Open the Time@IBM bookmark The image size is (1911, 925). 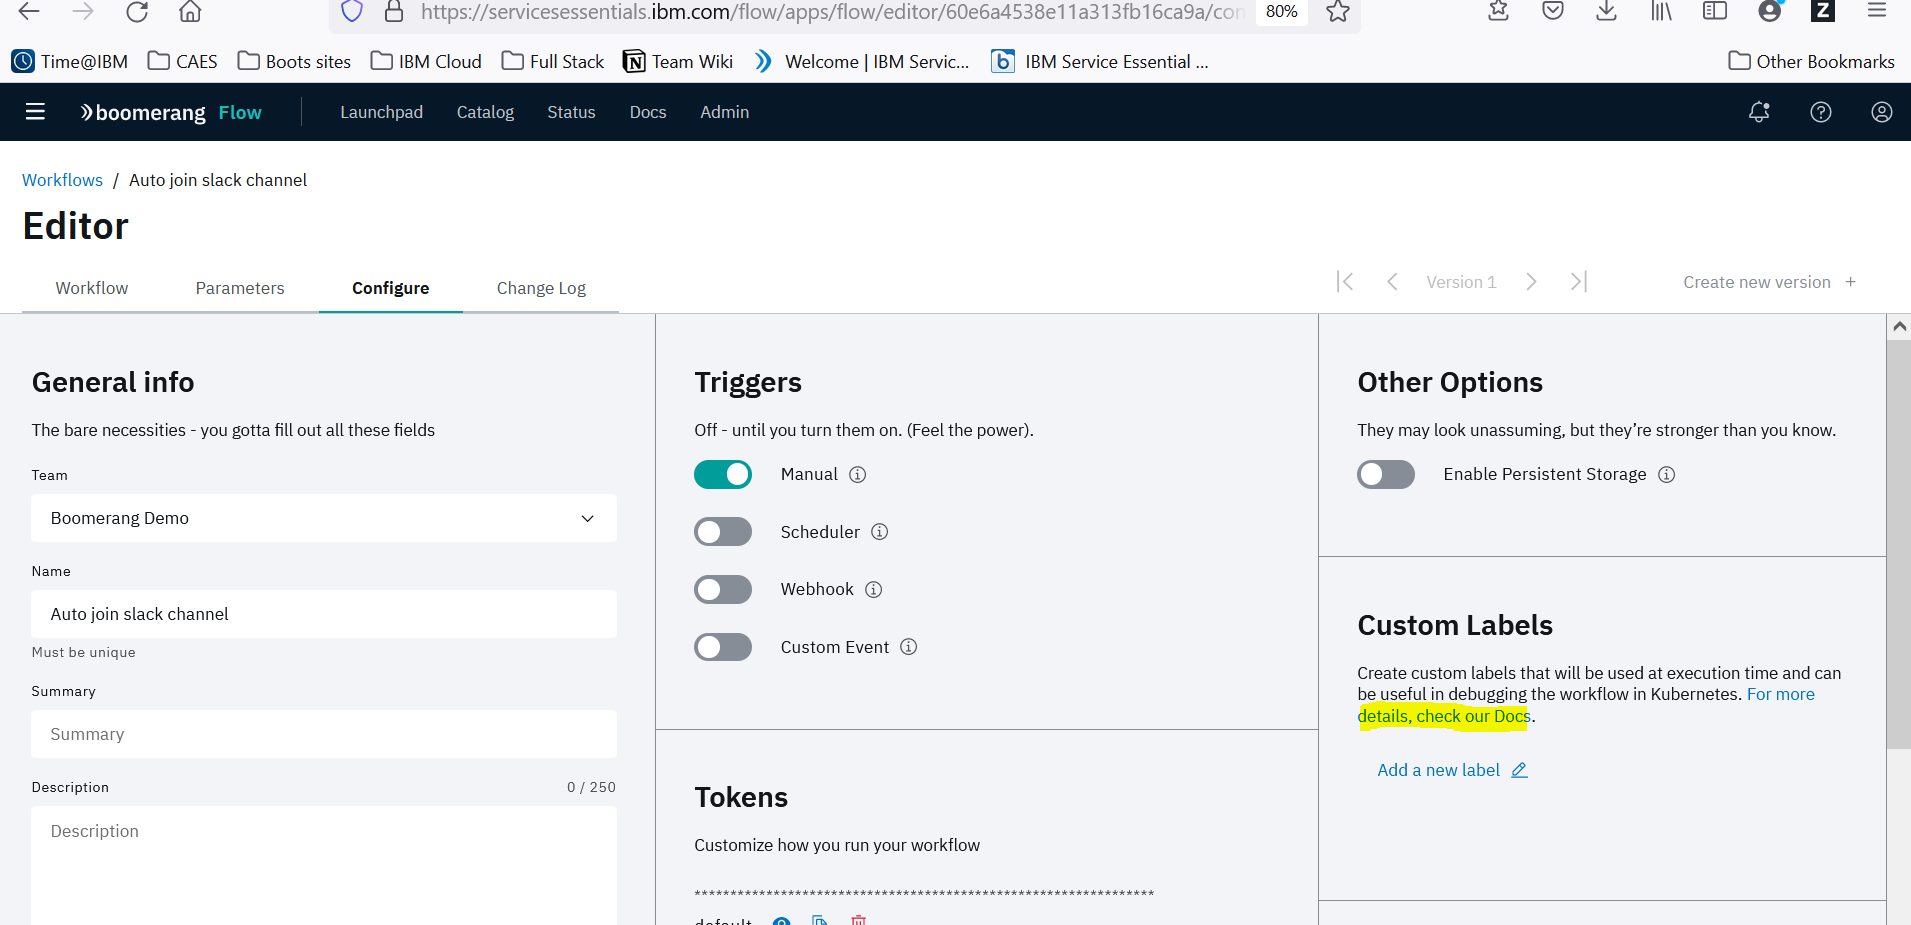click(70, 61)
